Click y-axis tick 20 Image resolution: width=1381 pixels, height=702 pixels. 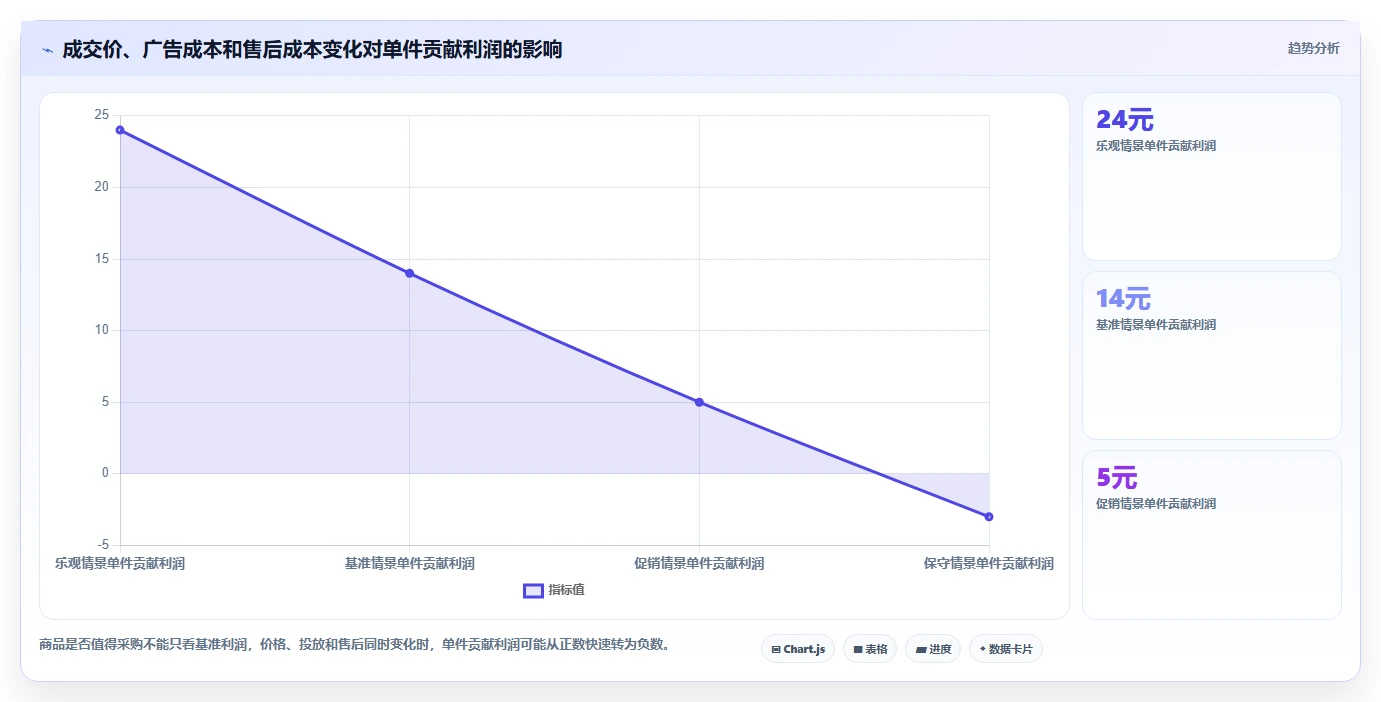click(x=101, y=187)
